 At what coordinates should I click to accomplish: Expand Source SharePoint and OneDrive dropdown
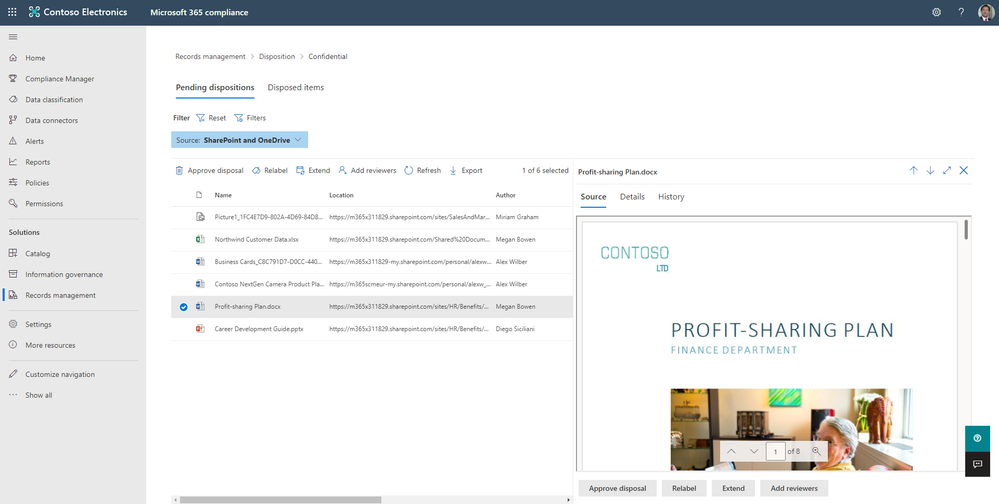[239, 140]
